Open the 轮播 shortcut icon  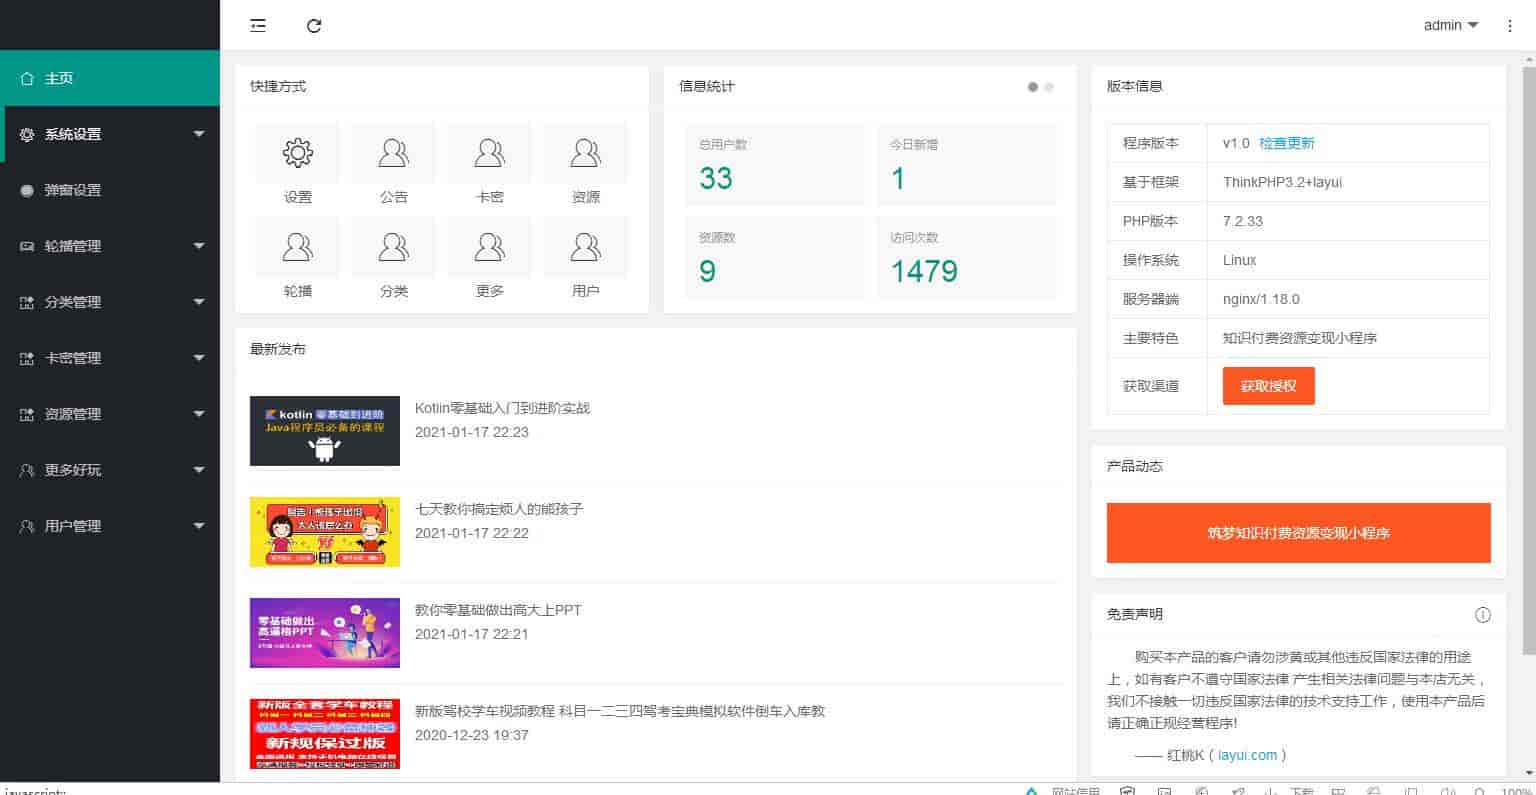pos(298,247)
